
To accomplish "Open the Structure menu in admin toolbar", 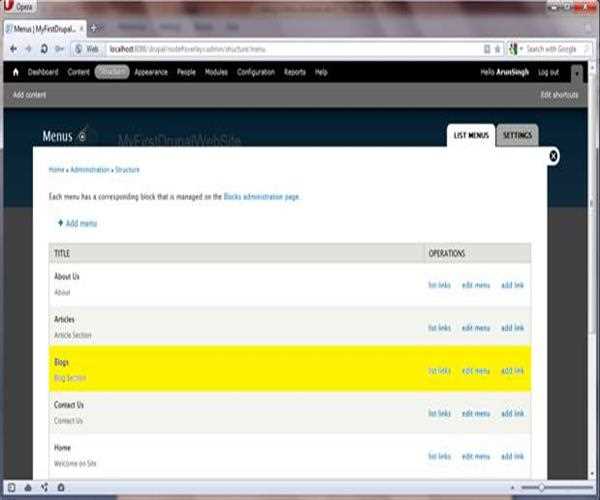I will click(112, 73).
